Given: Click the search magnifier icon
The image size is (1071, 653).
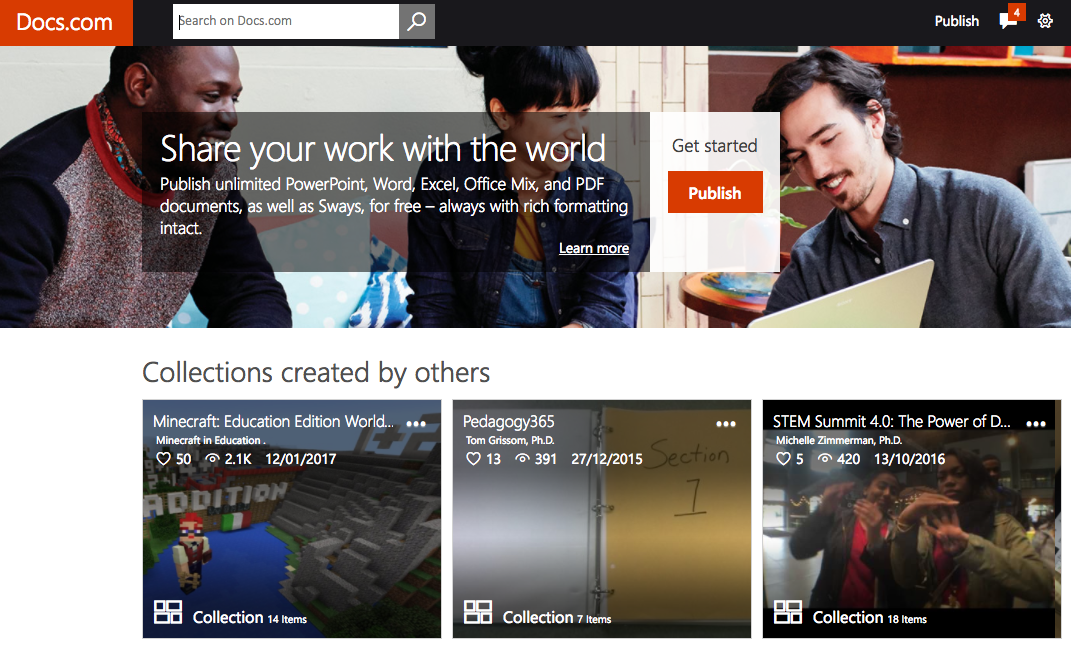Looking at the screenshot, I should [x=416, y=21].
